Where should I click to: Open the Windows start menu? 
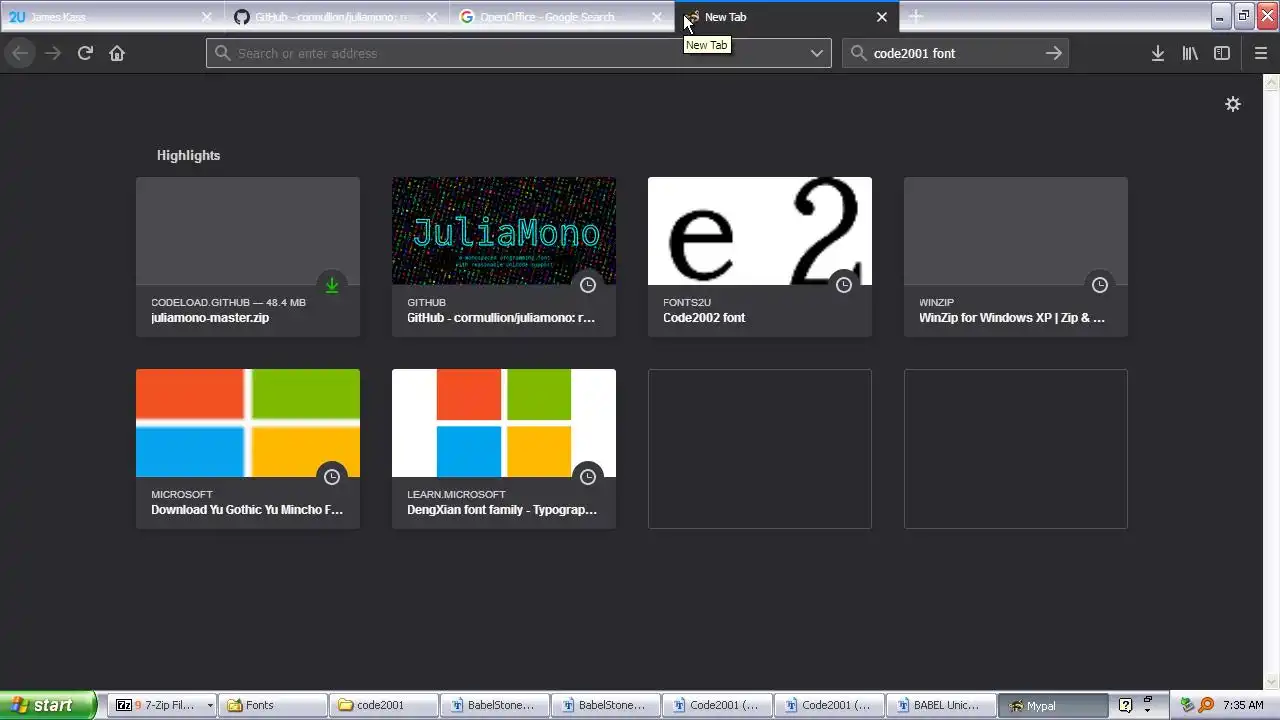(48, 705)
